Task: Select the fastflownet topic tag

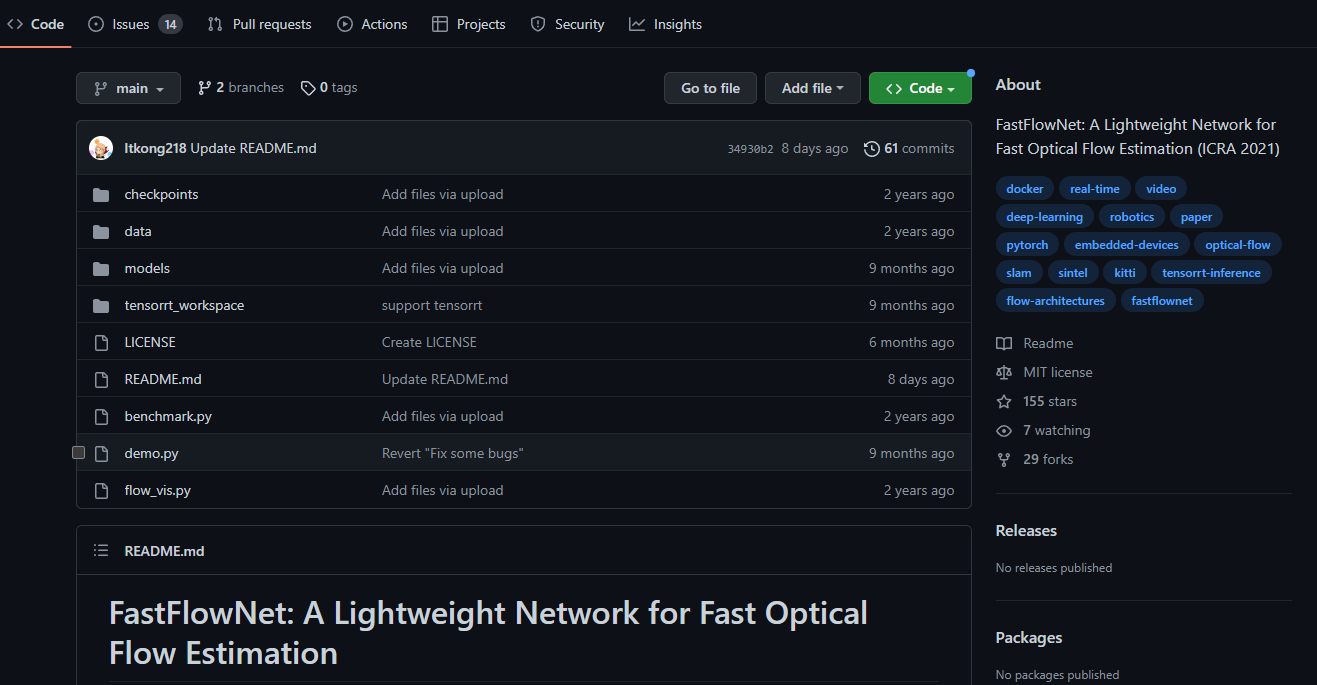Action: coord(1162,300)
